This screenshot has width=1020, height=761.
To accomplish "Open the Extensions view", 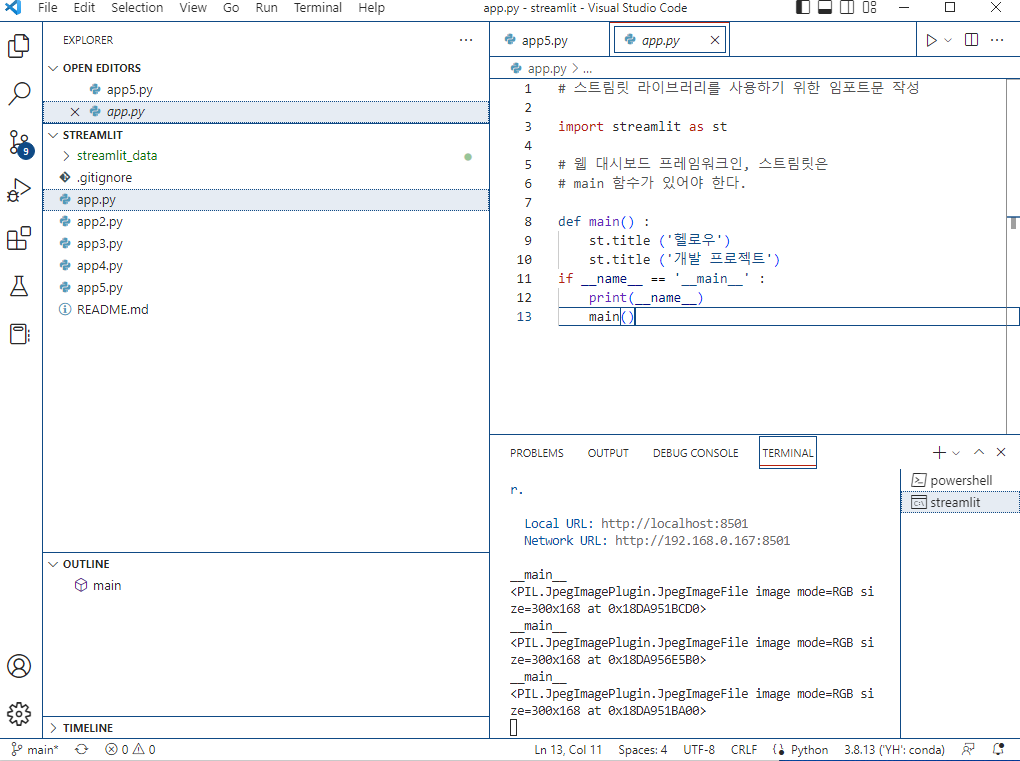I will click(x=19, y=238).
